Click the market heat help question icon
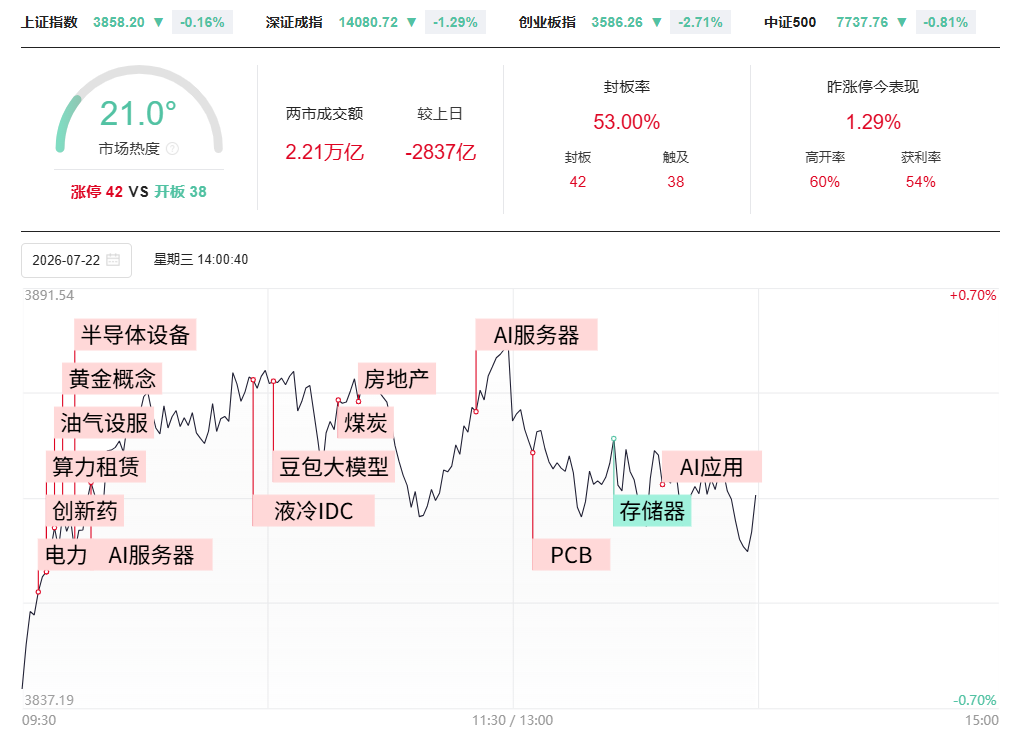The height and width of the screenshot is (738, 1032). (172, 149)
